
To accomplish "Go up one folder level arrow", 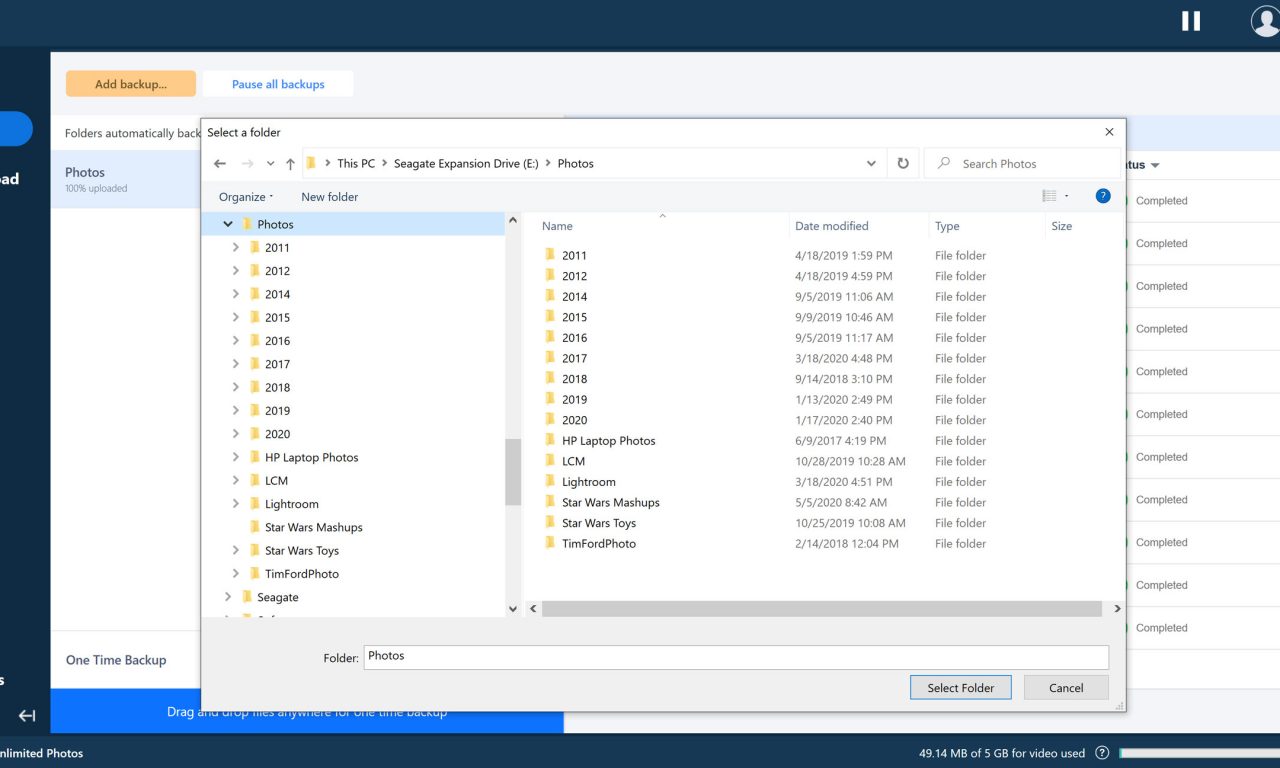I will [290, 164].
